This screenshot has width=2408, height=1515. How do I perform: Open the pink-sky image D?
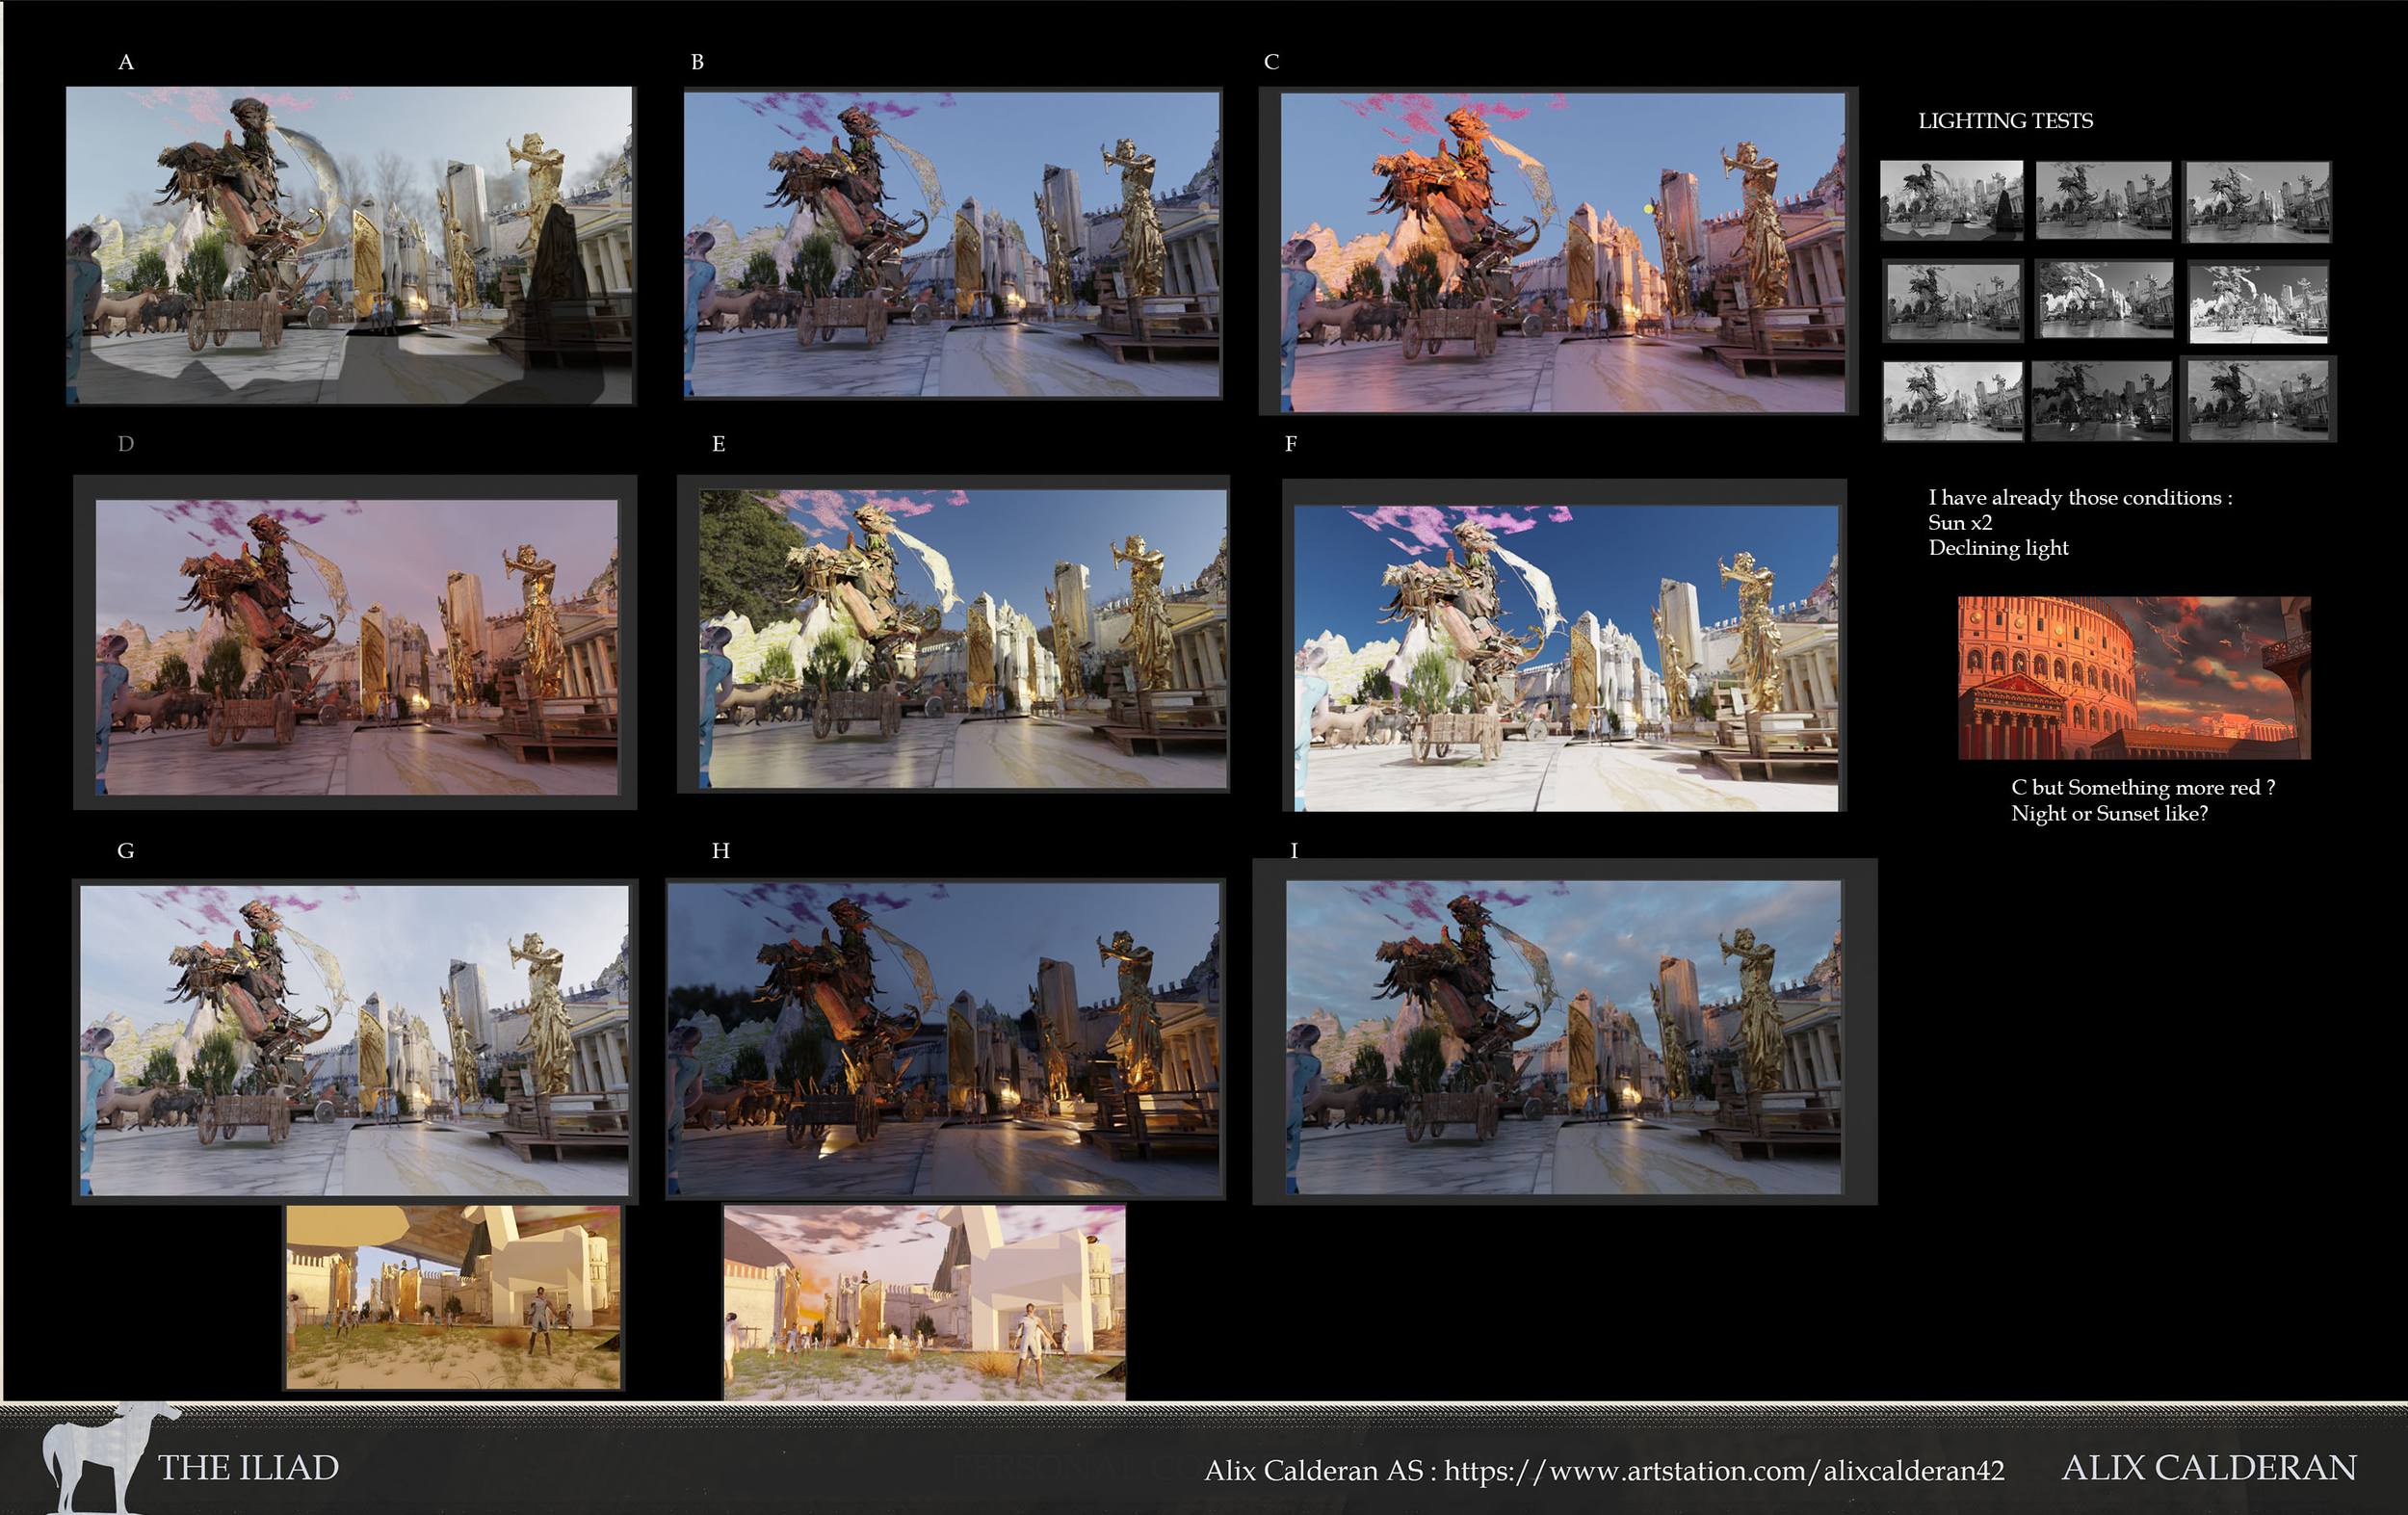coord(356,647)
